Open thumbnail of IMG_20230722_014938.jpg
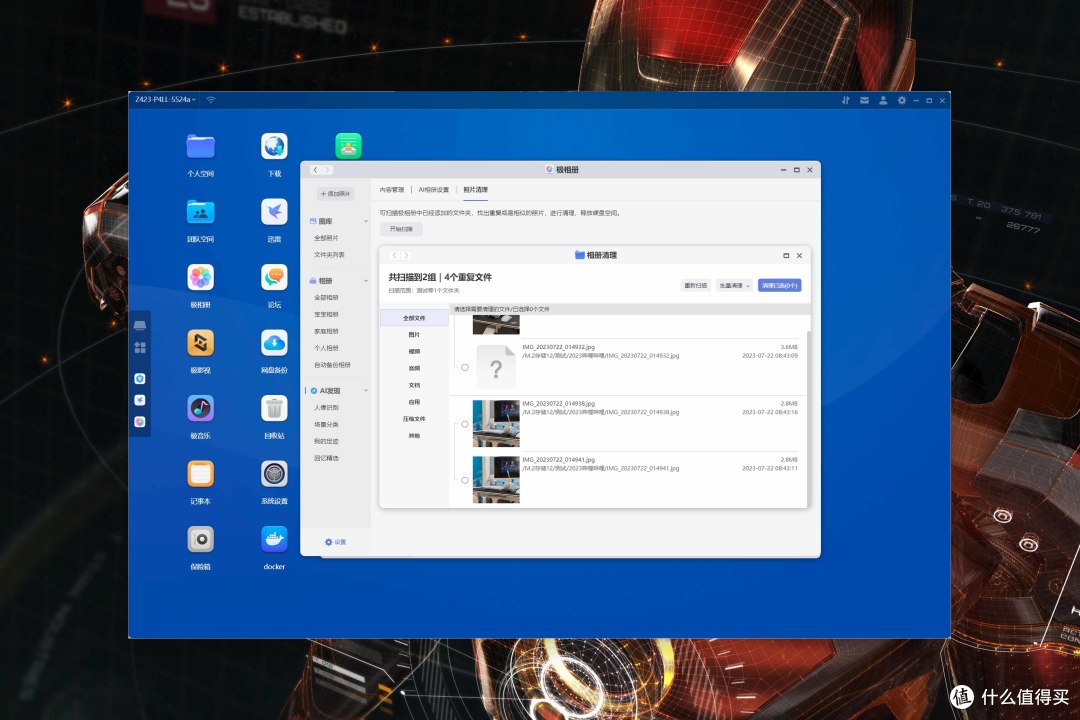 (496, 424)
